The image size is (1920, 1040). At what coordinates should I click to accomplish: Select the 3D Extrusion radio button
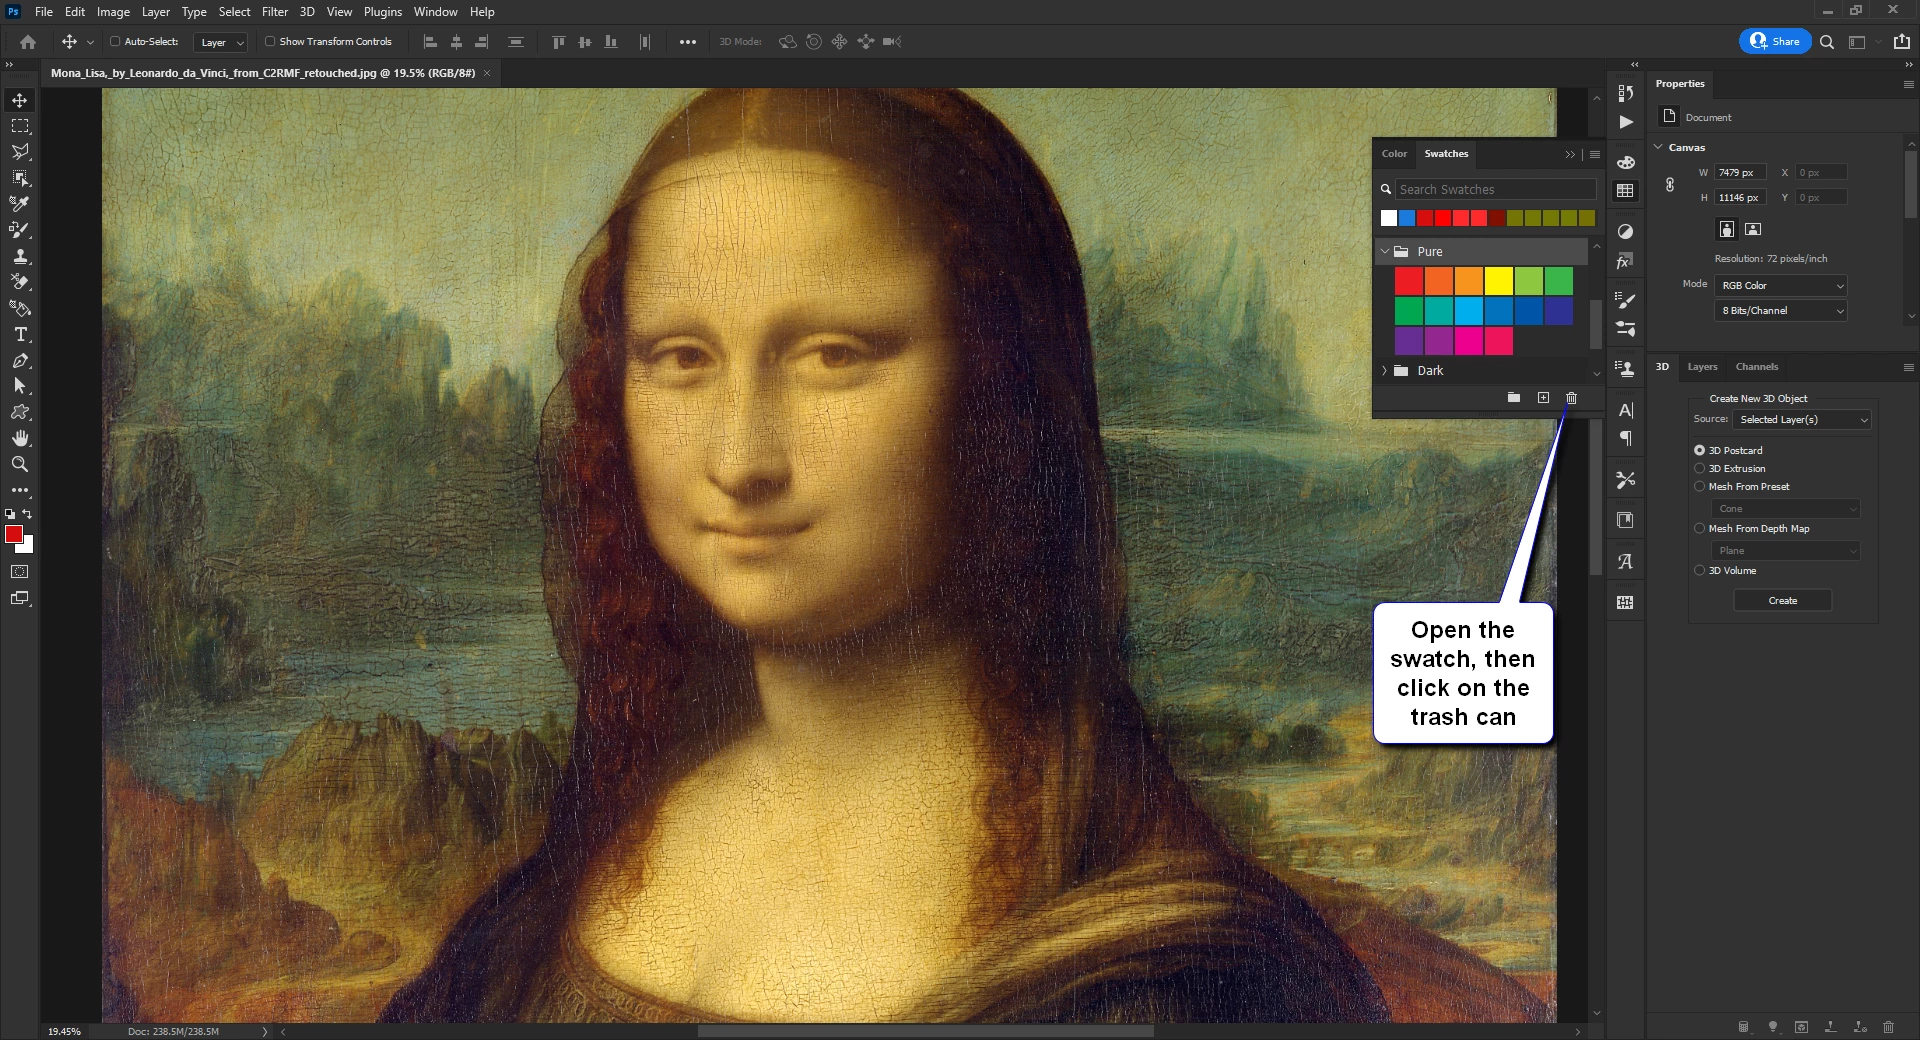pos(1699,469)
